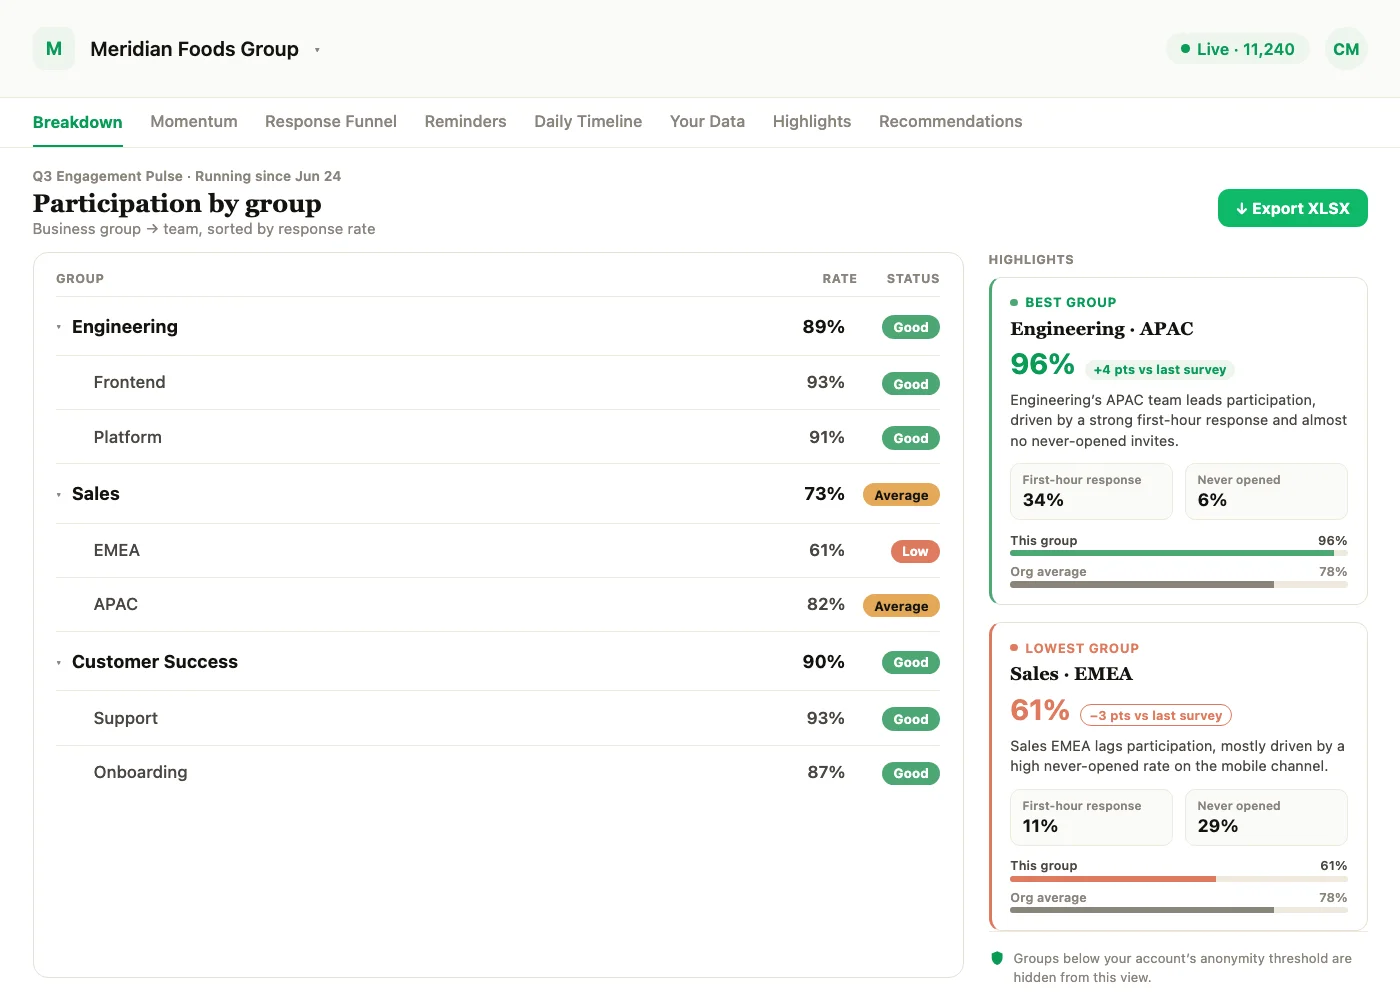Click the Live 11,240 status indicator
The image size is (1400, 1000).
click(1238, 49)
